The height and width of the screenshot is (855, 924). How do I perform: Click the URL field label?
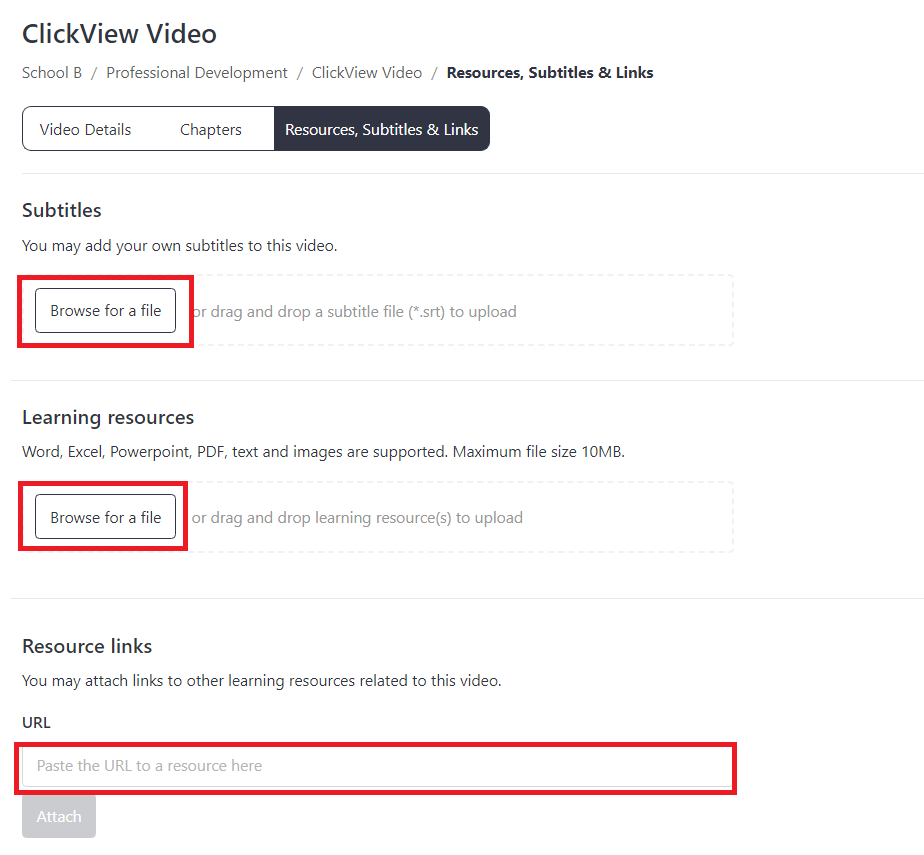point(36,722)
